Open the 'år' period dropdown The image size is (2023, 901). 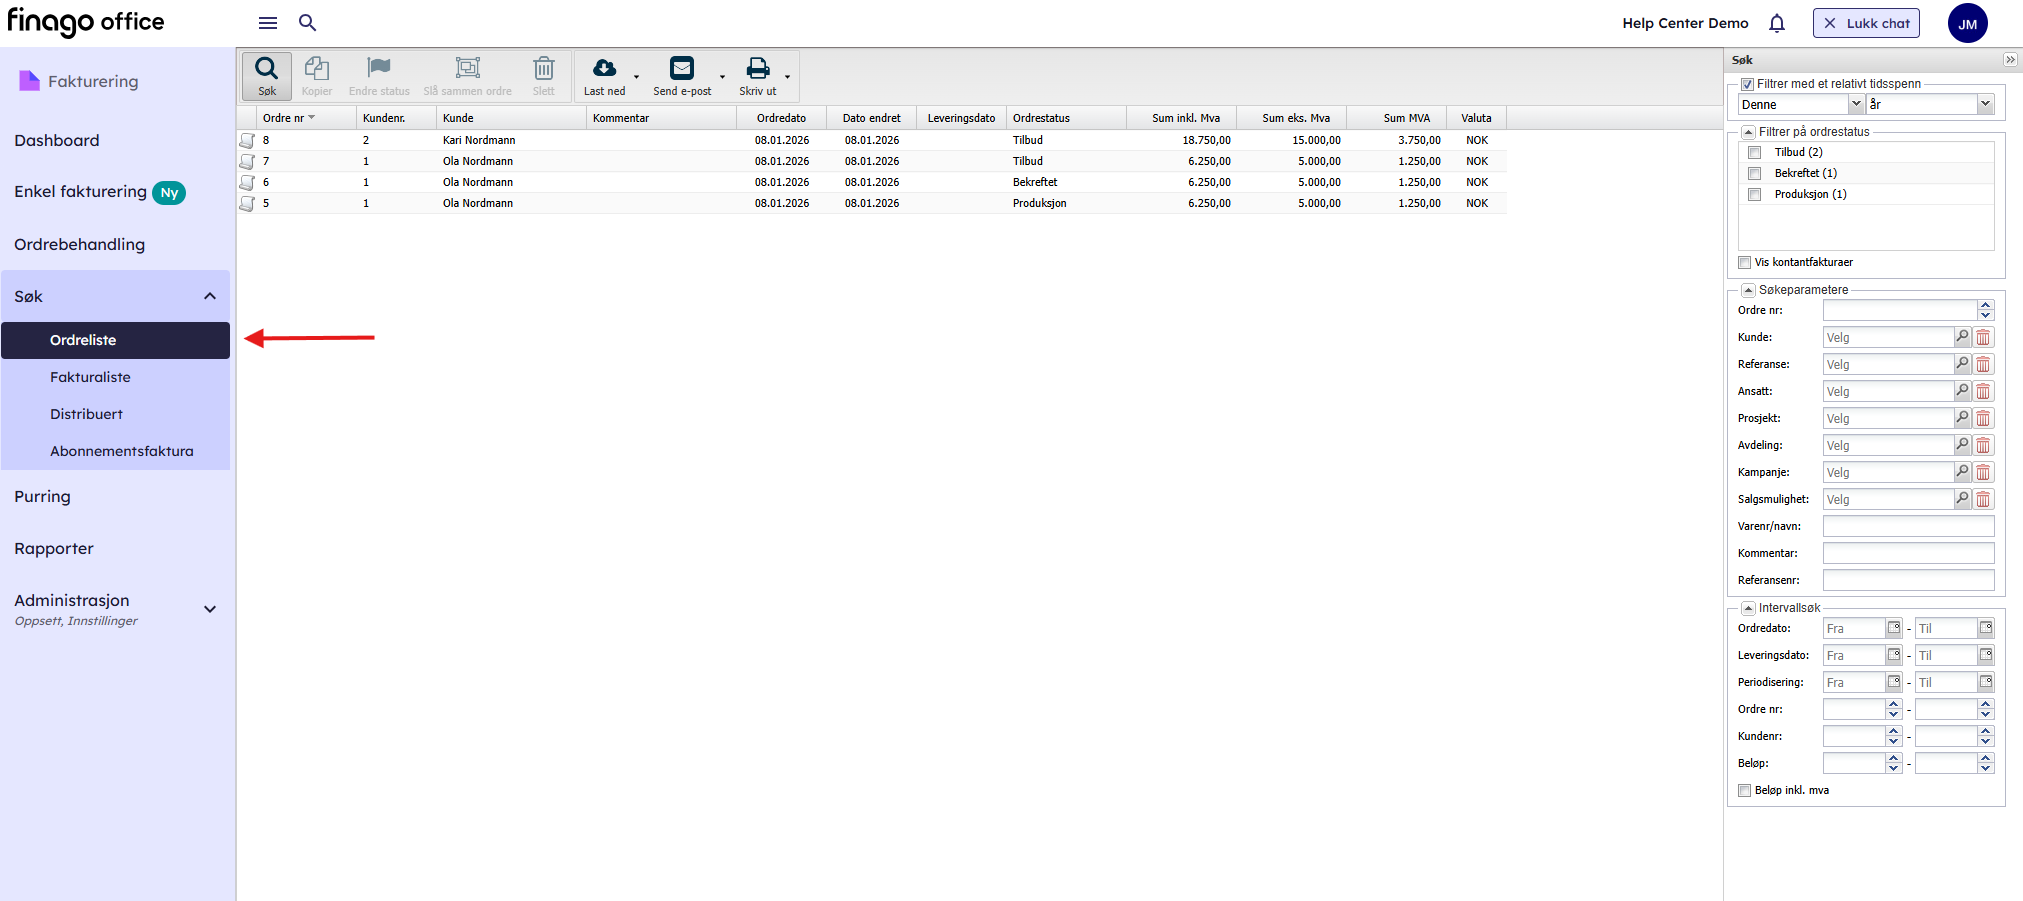click(1985, 104)
